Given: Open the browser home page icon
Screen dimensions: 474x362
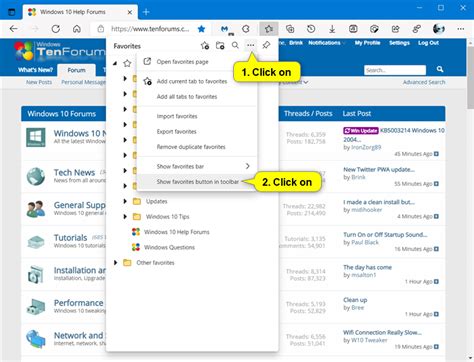Looking at the screenshot, I should tap(77, 29).
